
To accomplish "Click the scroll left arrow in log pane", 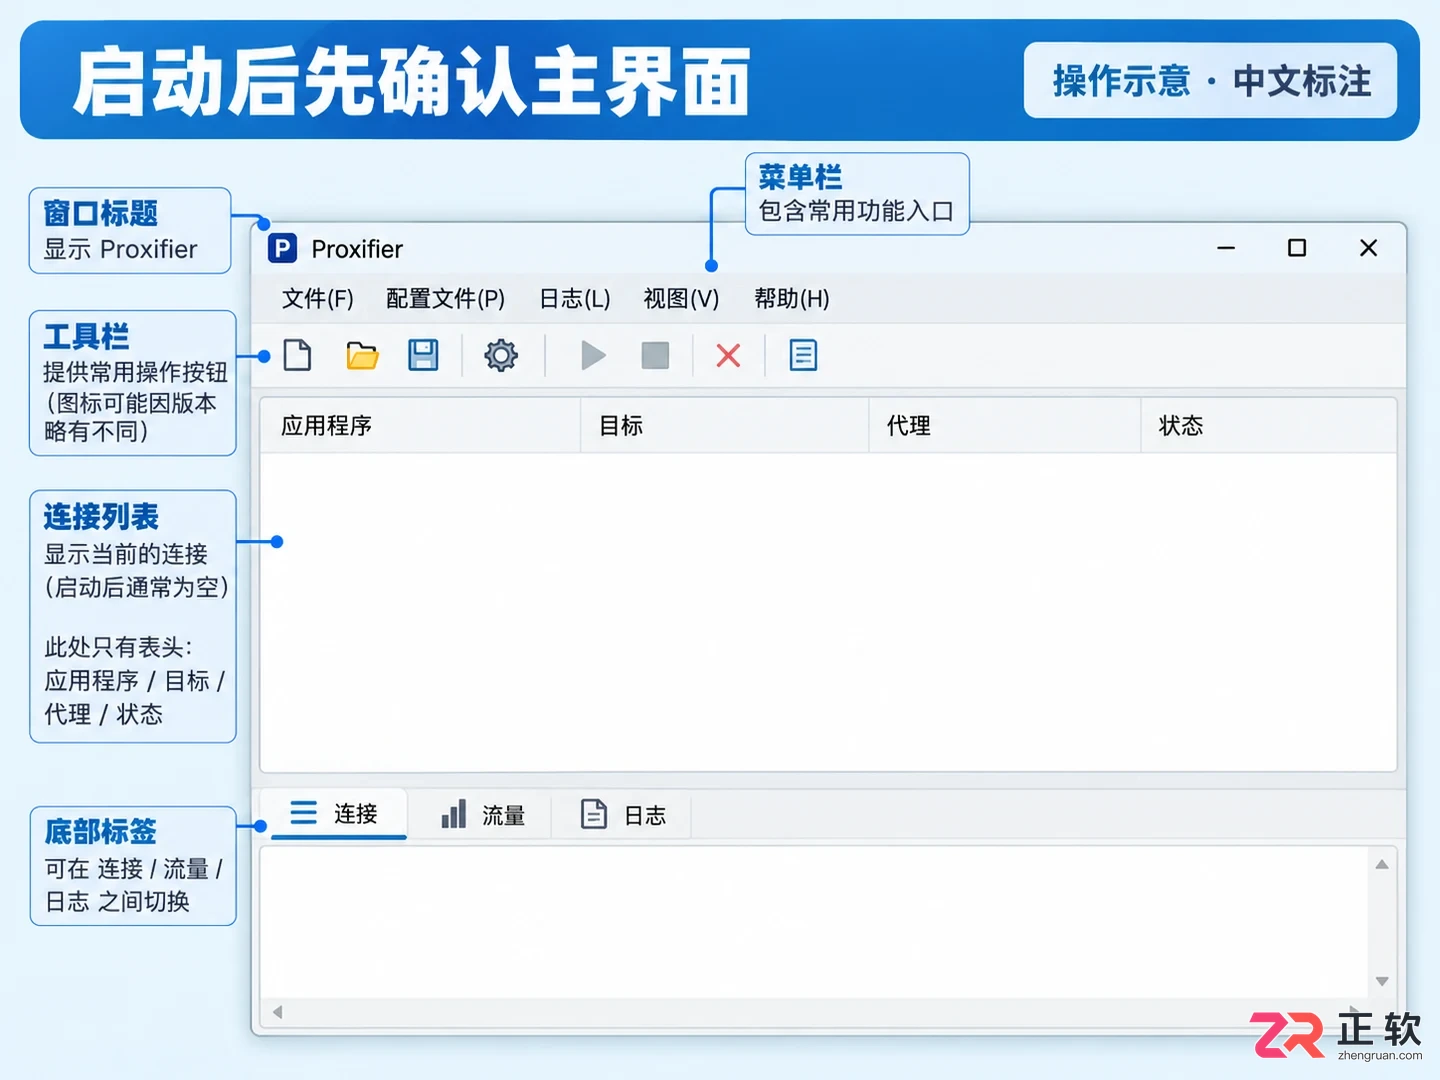I will (x=278, y=1012).
